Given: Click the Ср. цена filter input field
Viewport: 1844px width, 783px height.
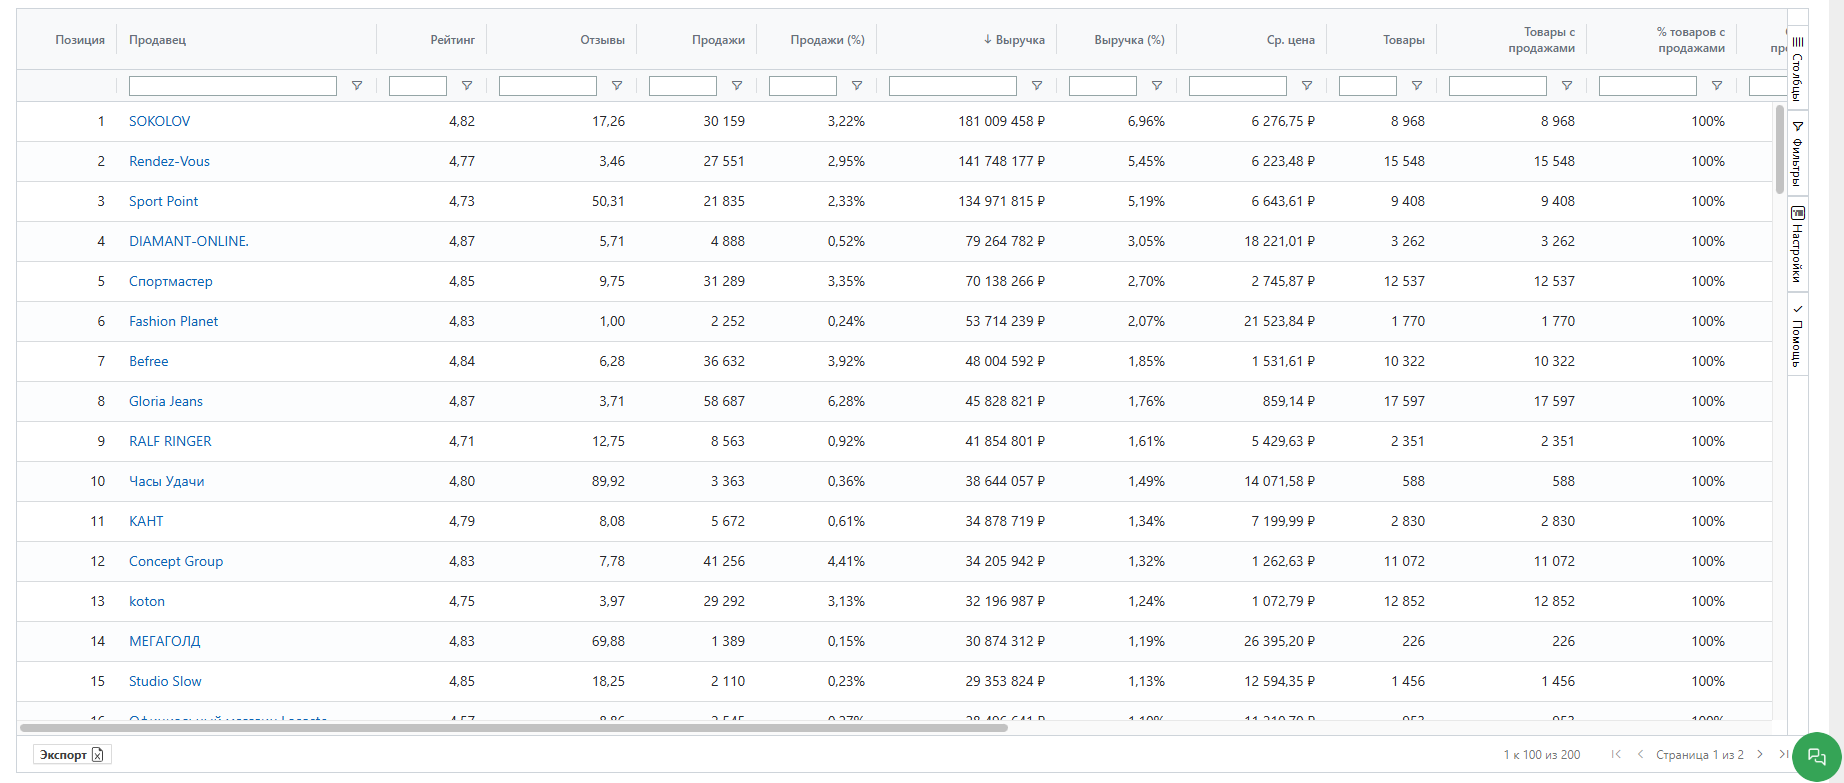Looking at the screenshot, I should 1238,86.
